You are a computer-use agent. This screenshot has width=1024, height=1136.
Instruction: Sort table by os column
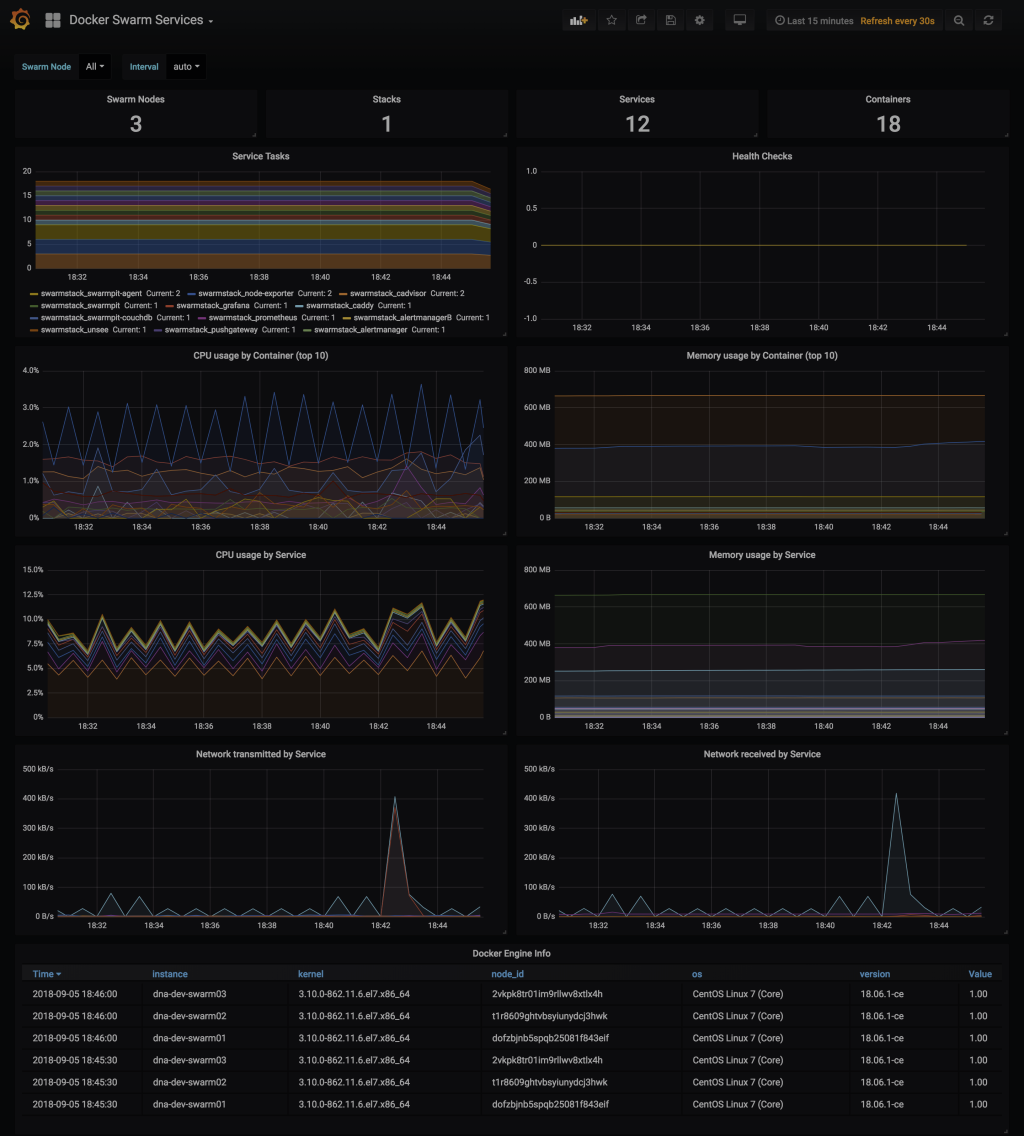click(697, 974)
